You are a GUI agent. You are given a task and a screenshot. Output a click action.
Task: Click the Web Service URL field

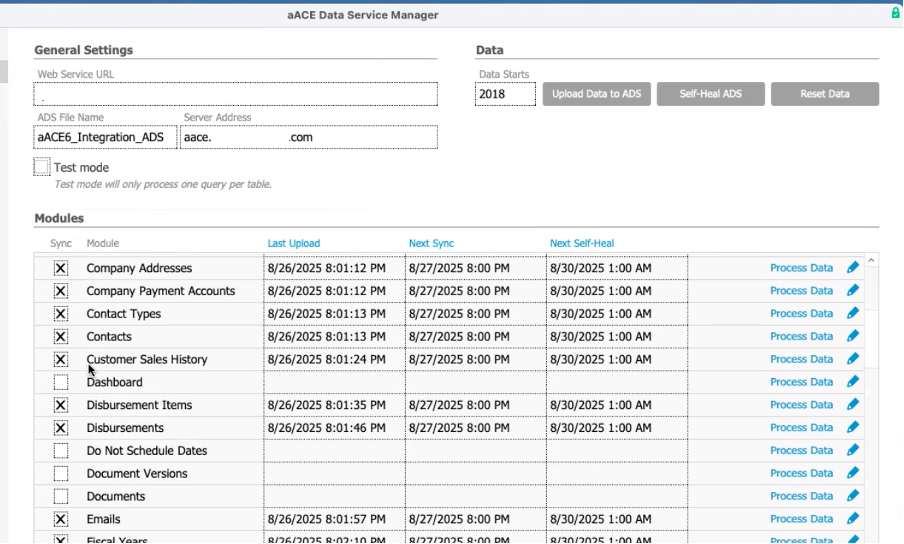235,94
